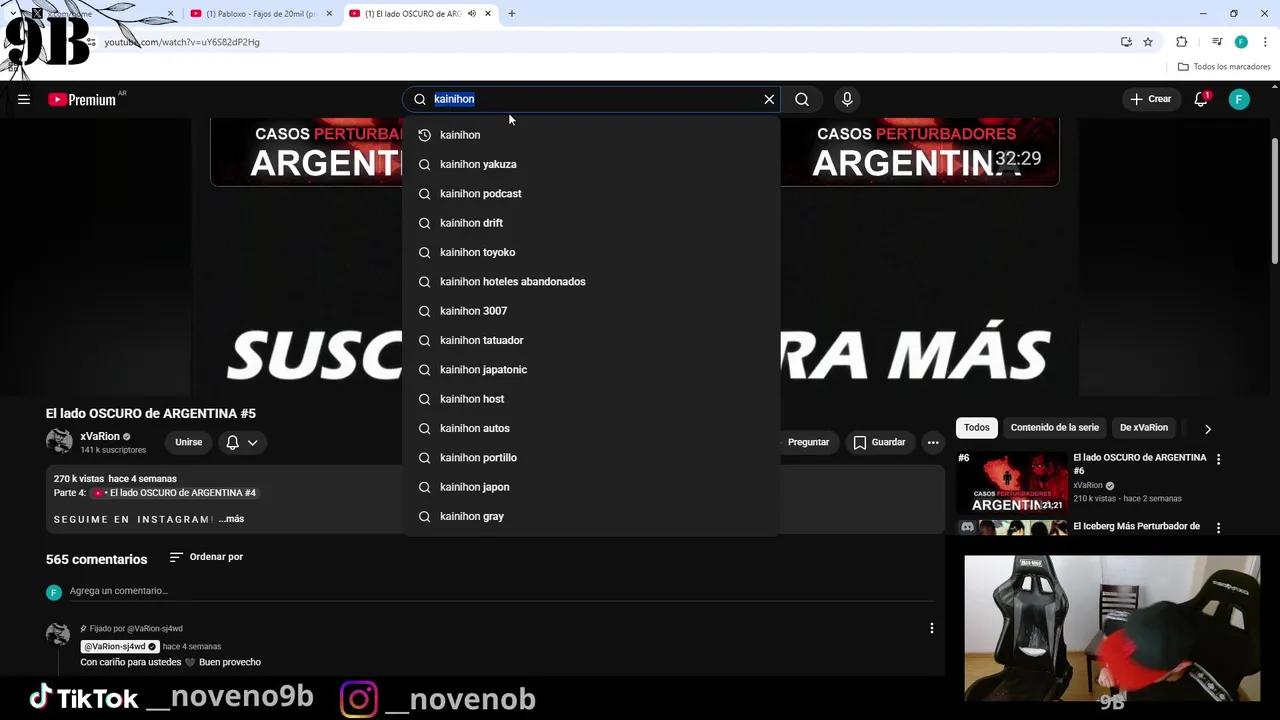Switch to the Pabloxo browser tab

260,14
